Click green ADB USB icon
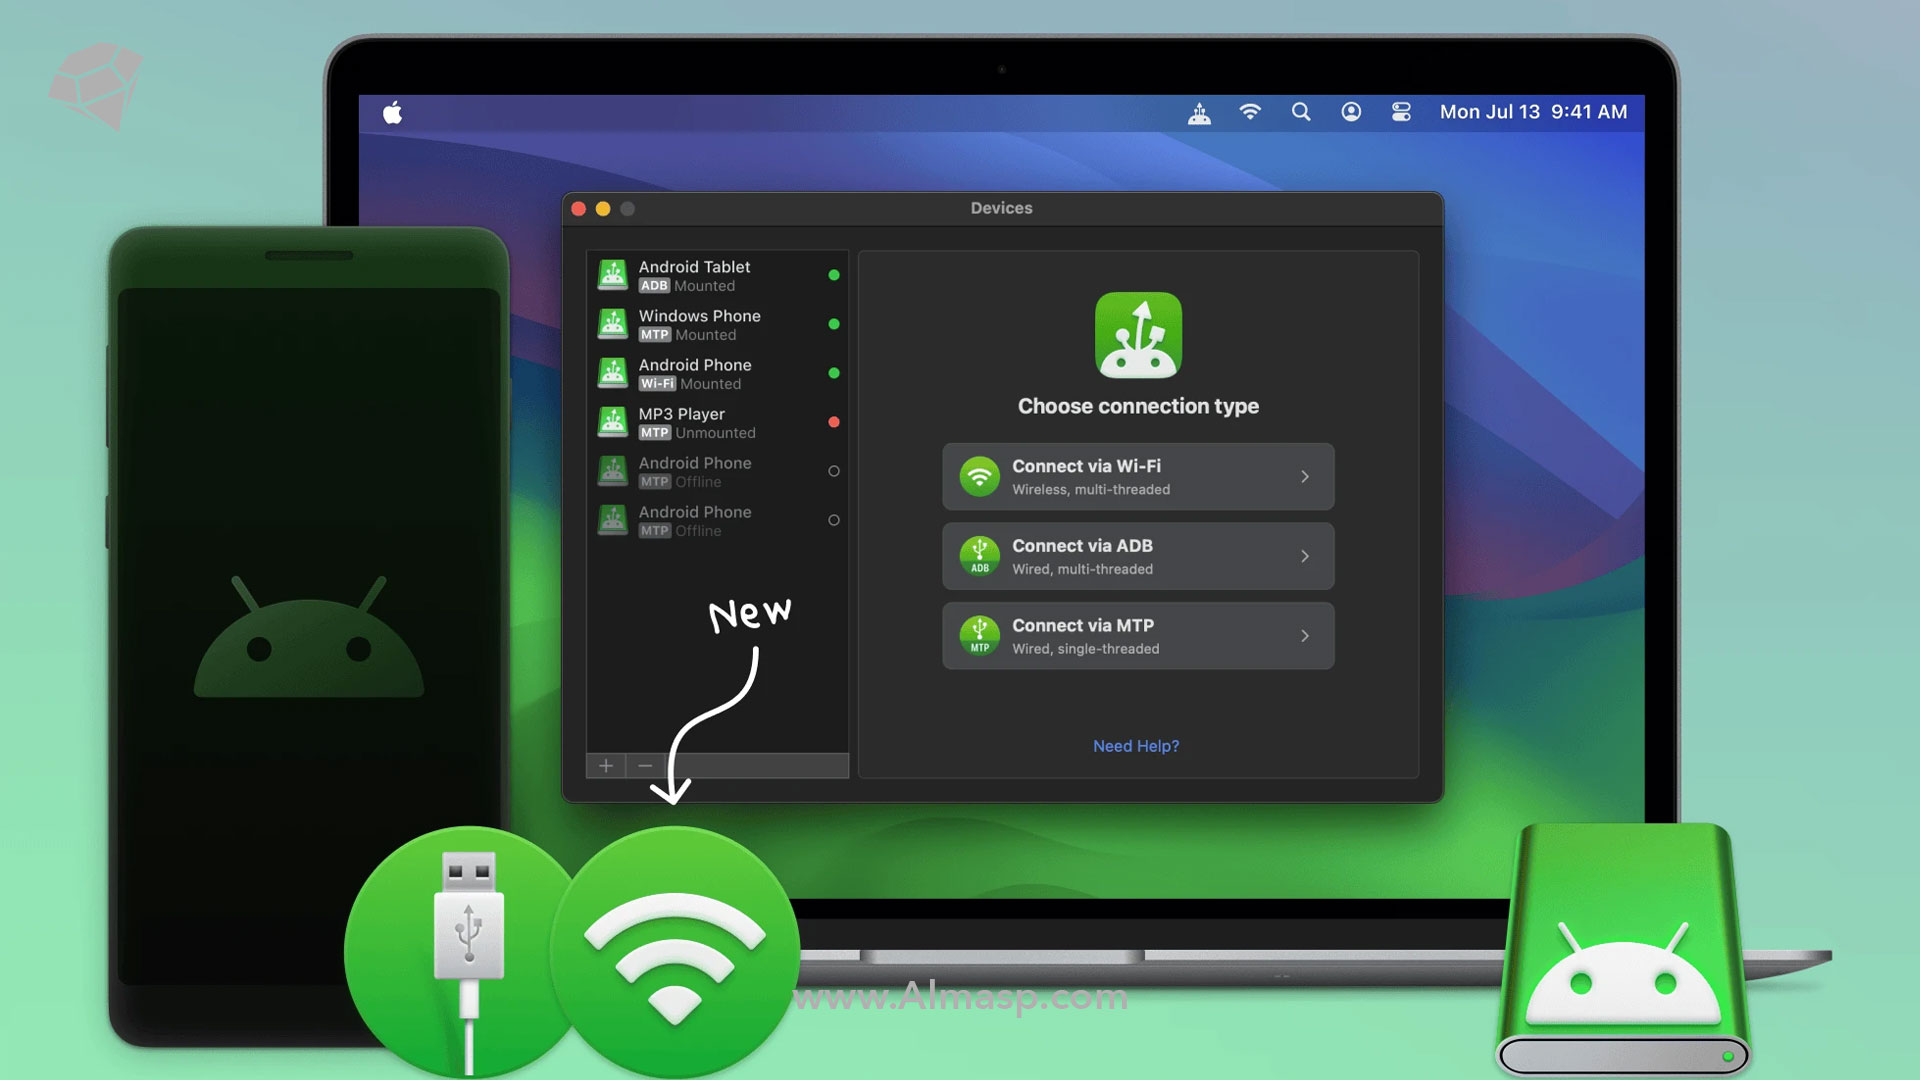Image resolution: width=1920 pixels, height=1080 pixels. [x=980, y=556]
